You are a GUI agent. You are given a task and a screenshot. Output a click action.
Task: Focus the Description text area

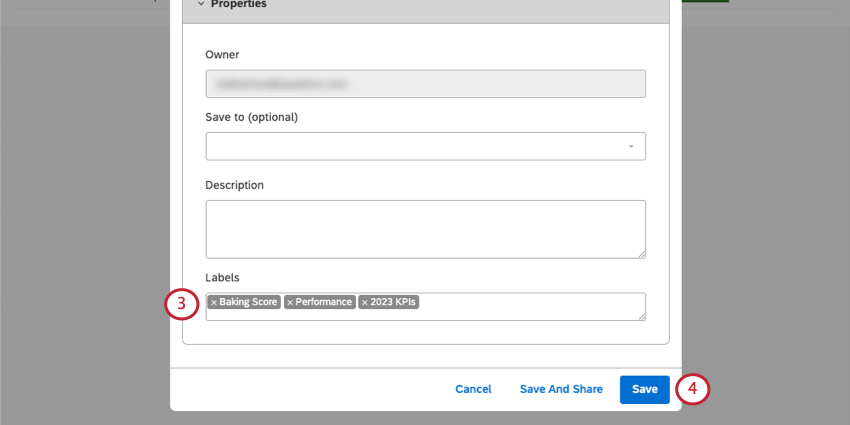tap(425, 229)
